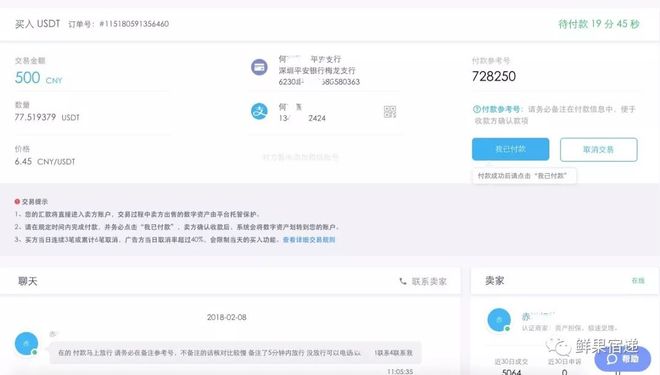Click the 500 CNY transaction amount

(x=38, y=78)
